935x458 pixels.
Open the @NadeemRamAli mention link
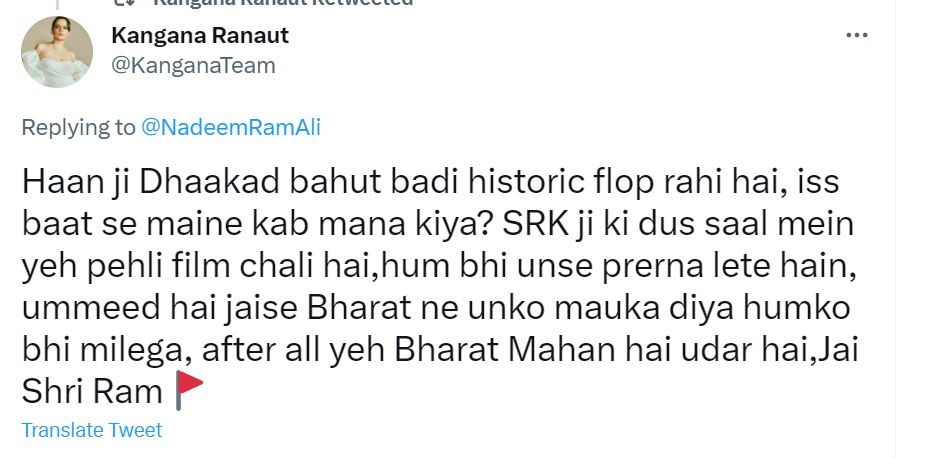[x=231, y=127]
